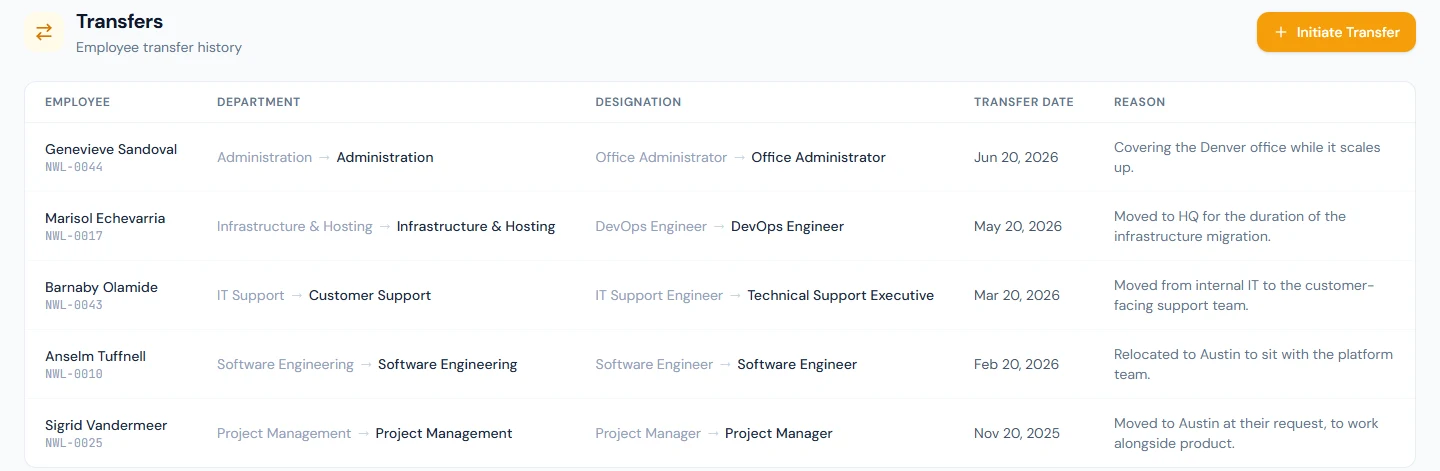The image size is (1440, 471).
Task: Click employee ID NWL-0010
Action: pos(74,374)
